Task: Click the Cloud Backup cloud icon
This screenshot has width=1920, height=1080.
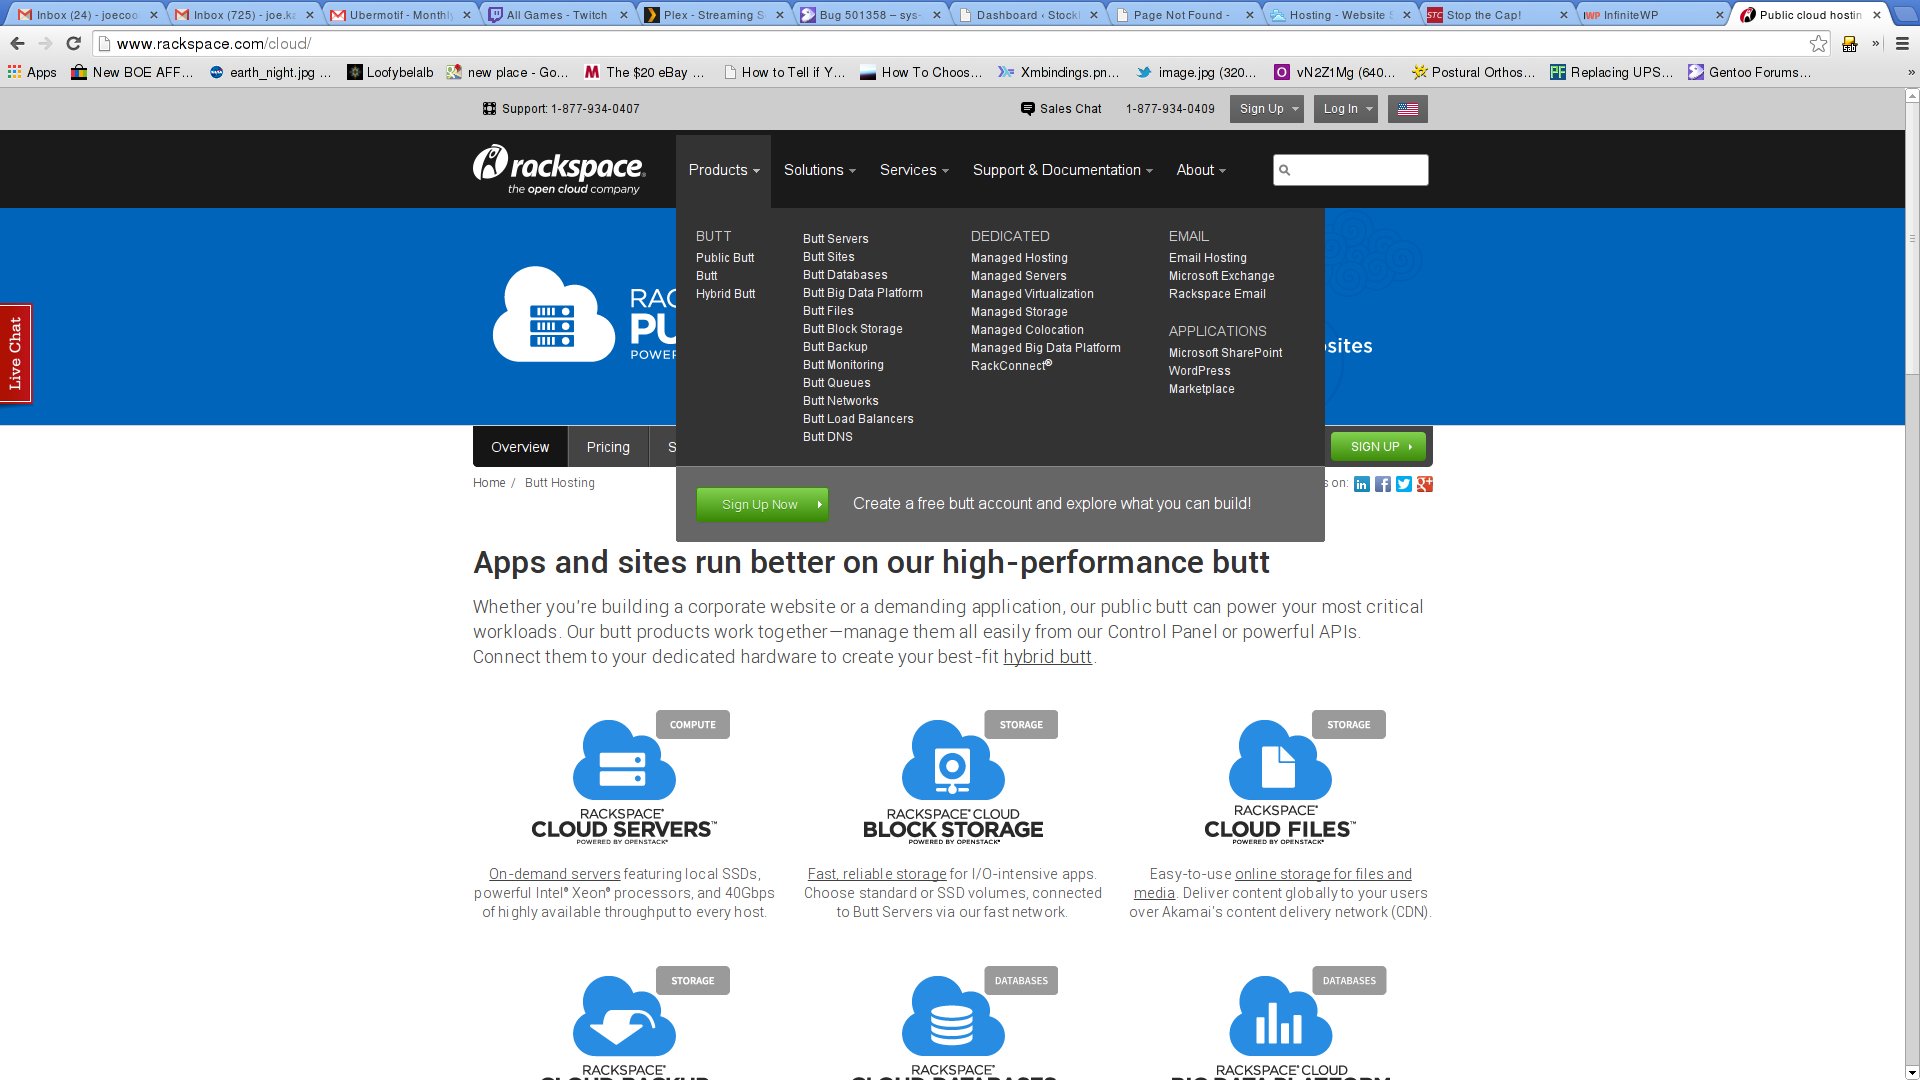Action: tap(624, 1016)
